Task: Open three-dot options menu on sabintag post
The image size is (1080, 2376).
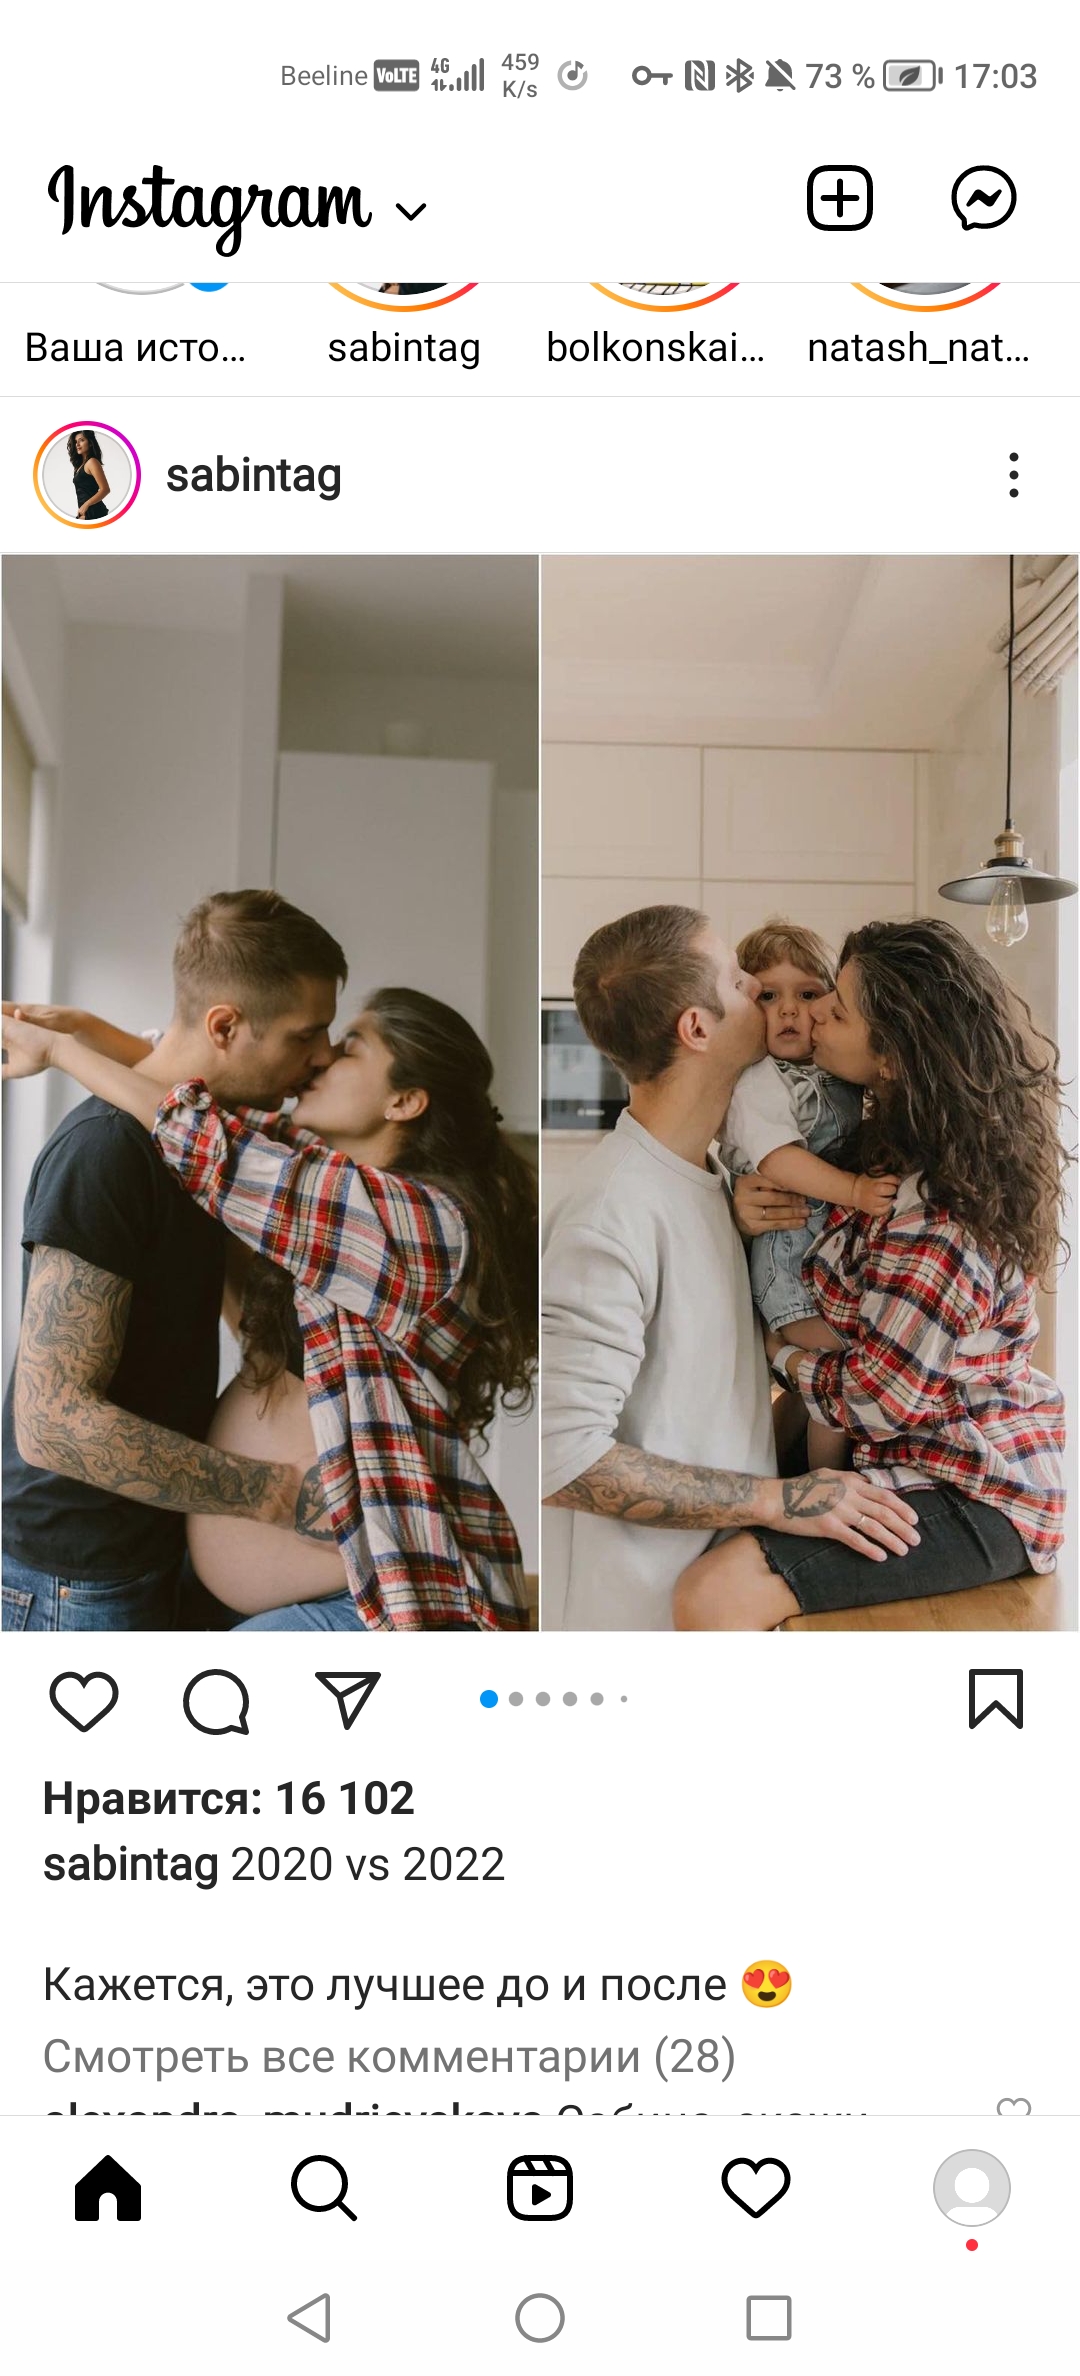Action: (1014, 475)
